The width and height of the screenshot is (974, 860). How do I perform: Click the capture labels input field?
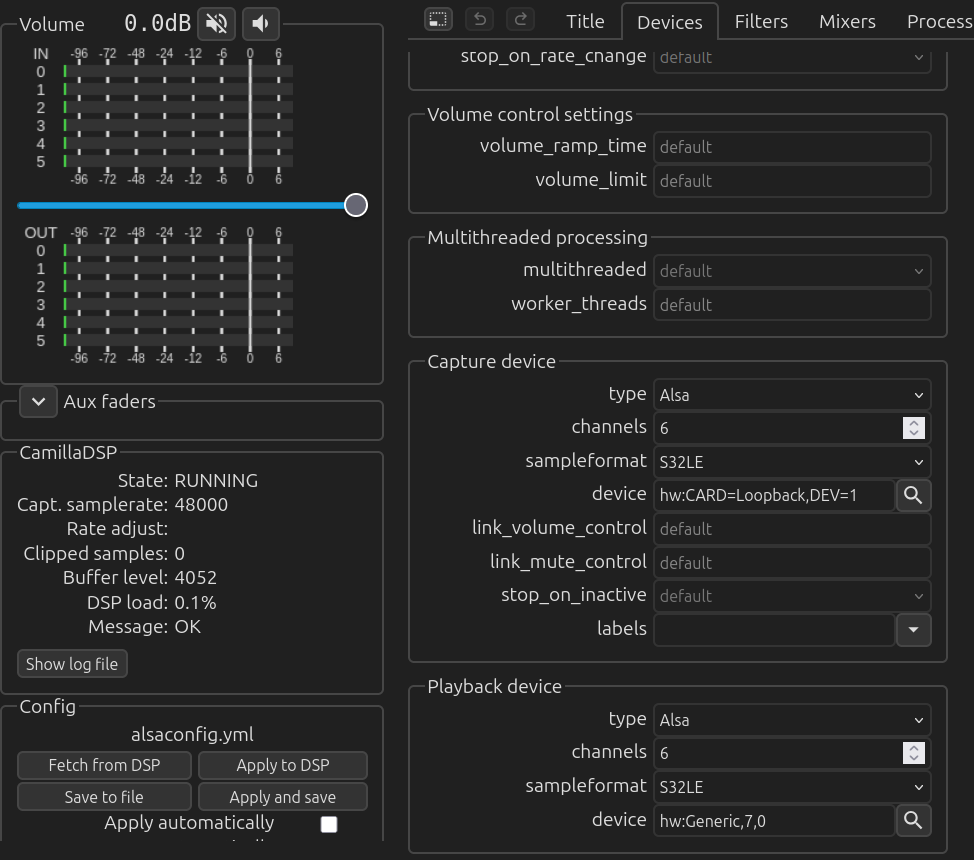pos(774,630)
